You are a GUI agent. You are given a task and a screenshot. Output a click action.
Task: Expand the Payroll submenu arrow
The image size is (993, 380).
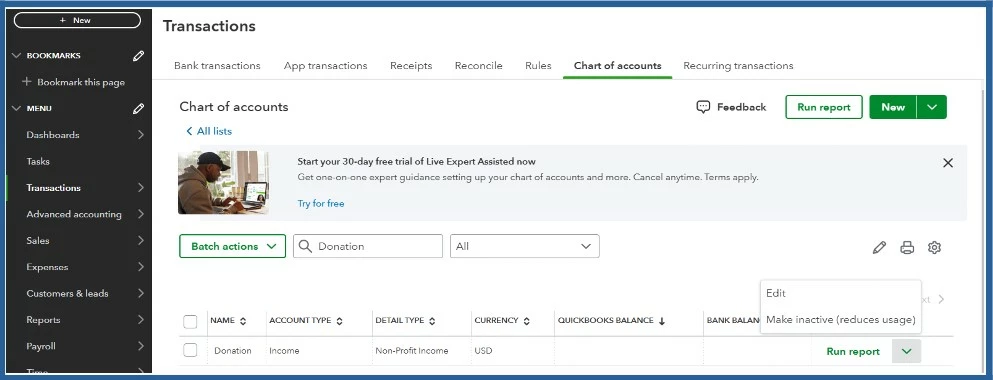(x=141, y=346)
